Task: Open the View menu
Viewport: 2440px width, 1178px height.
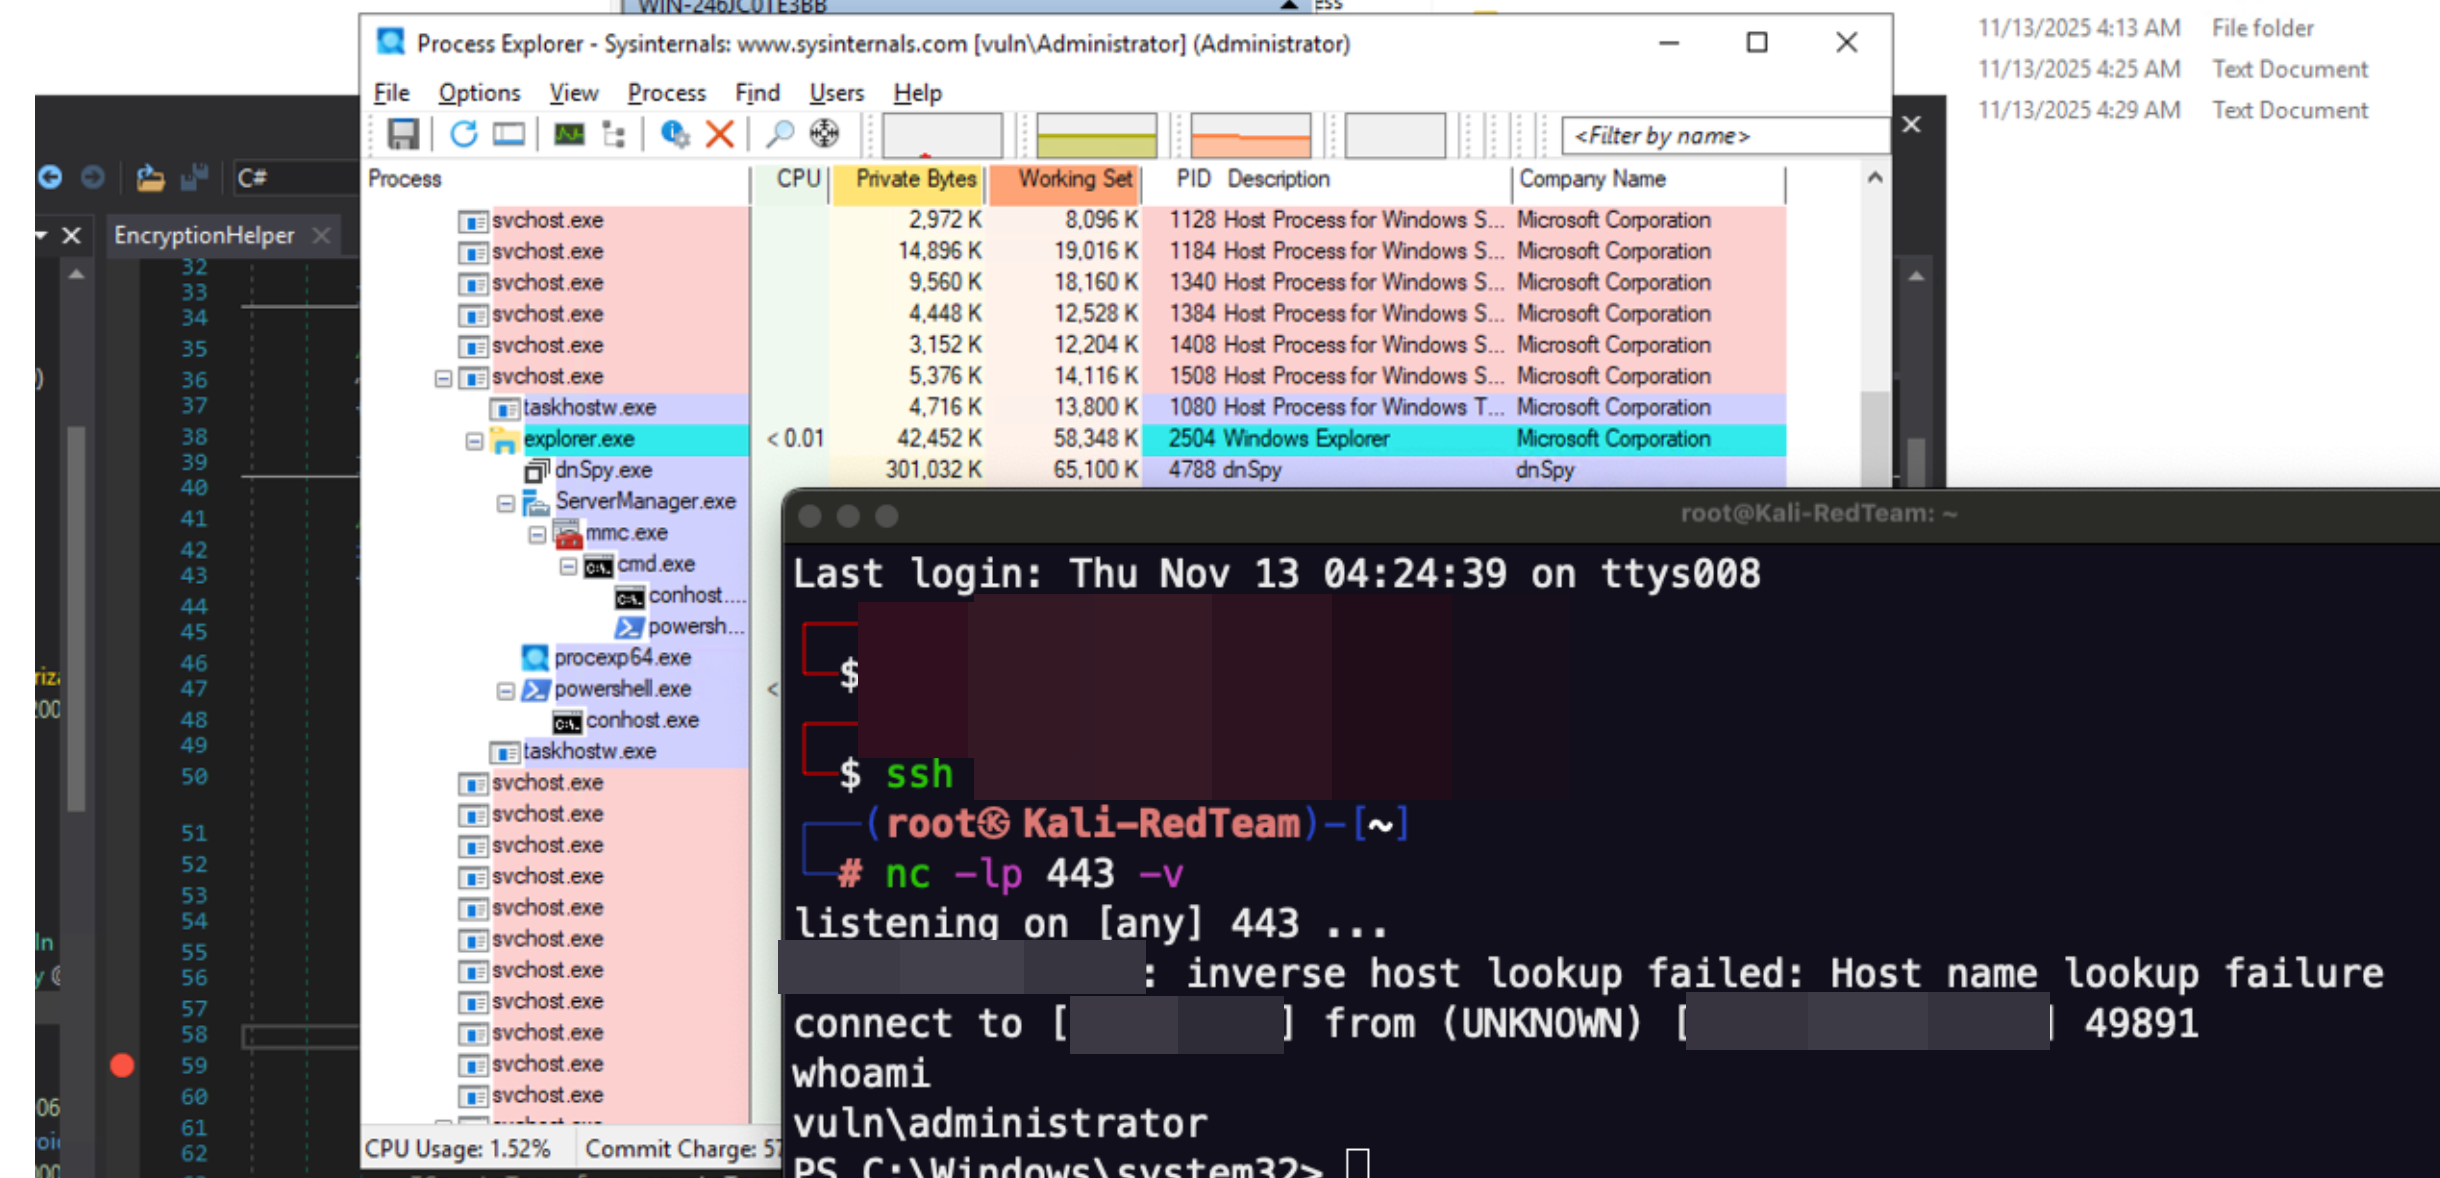Action: click(x=574, y=93)
